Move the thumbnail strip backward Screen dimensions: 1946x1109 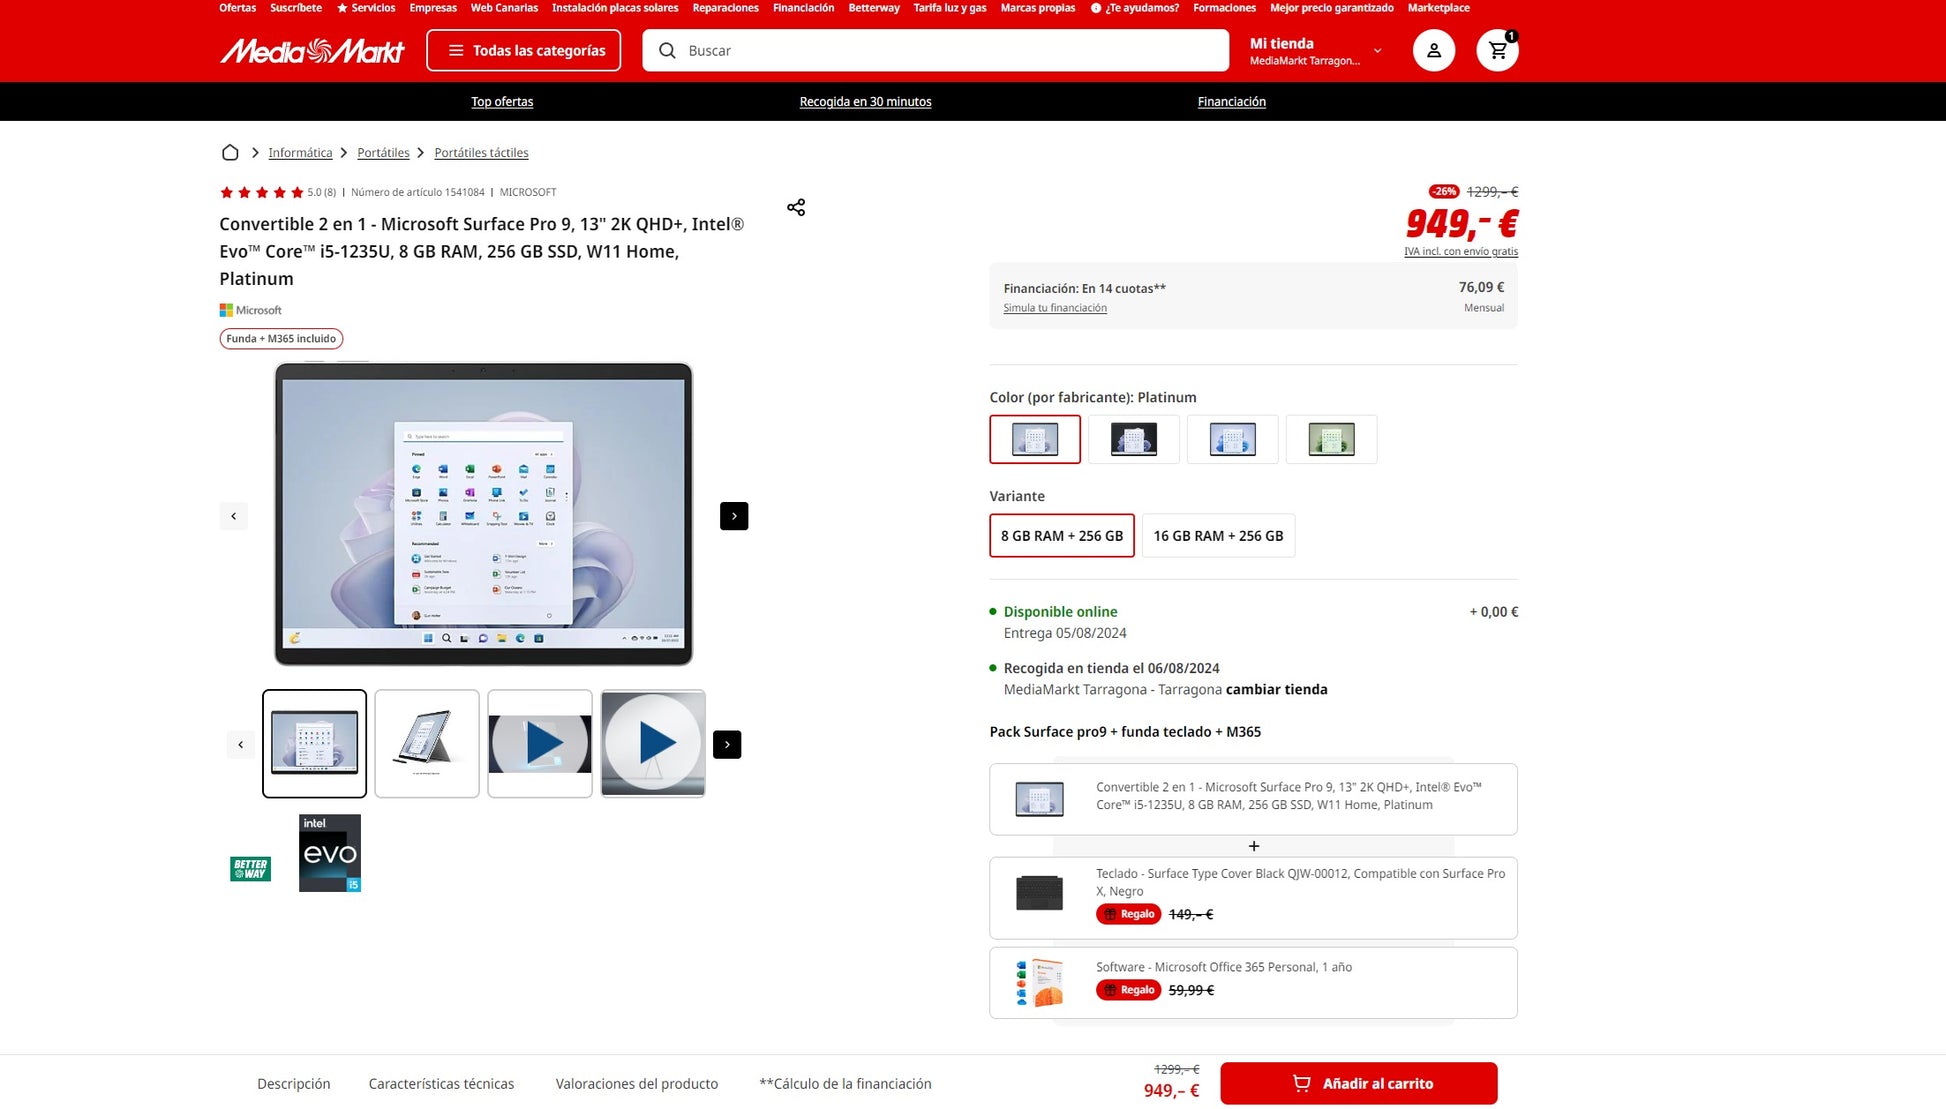point(241,744)
